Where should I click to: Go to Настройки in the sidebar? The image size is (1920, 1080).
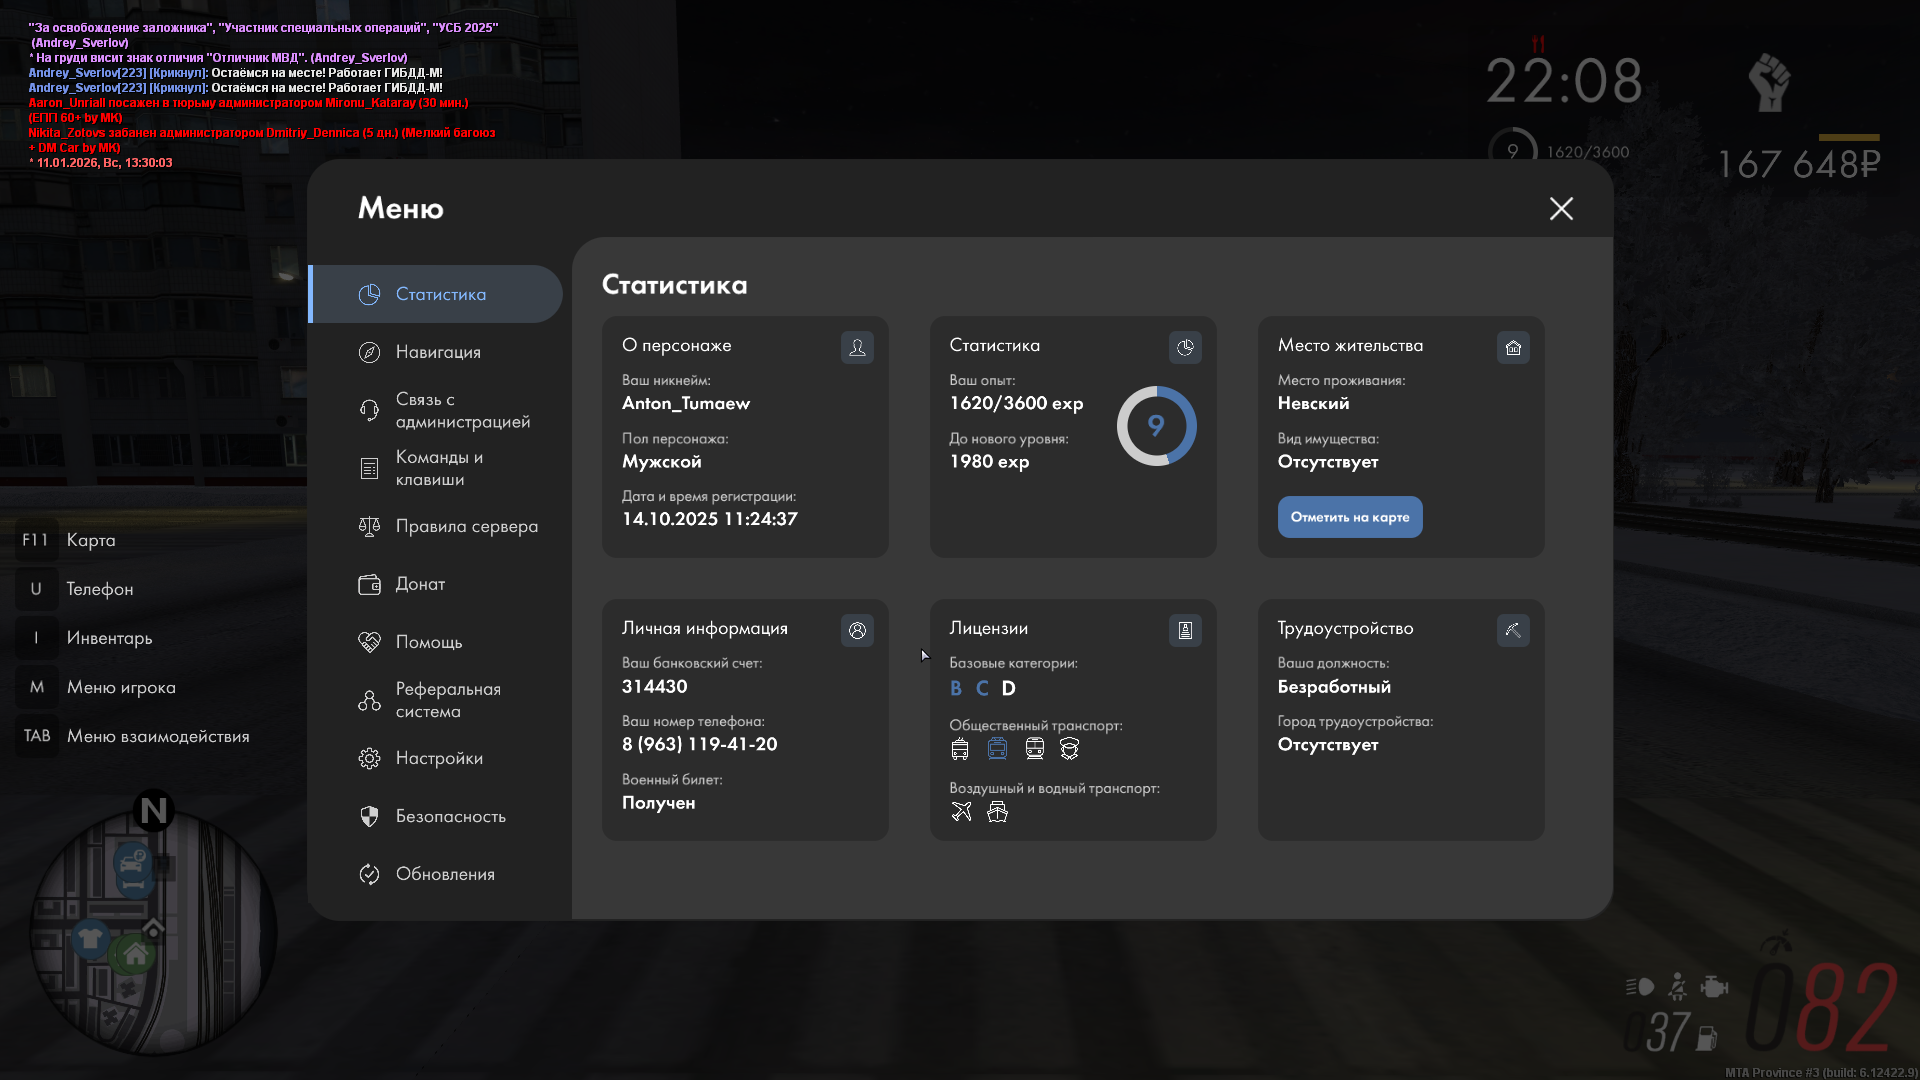point(438,758)
